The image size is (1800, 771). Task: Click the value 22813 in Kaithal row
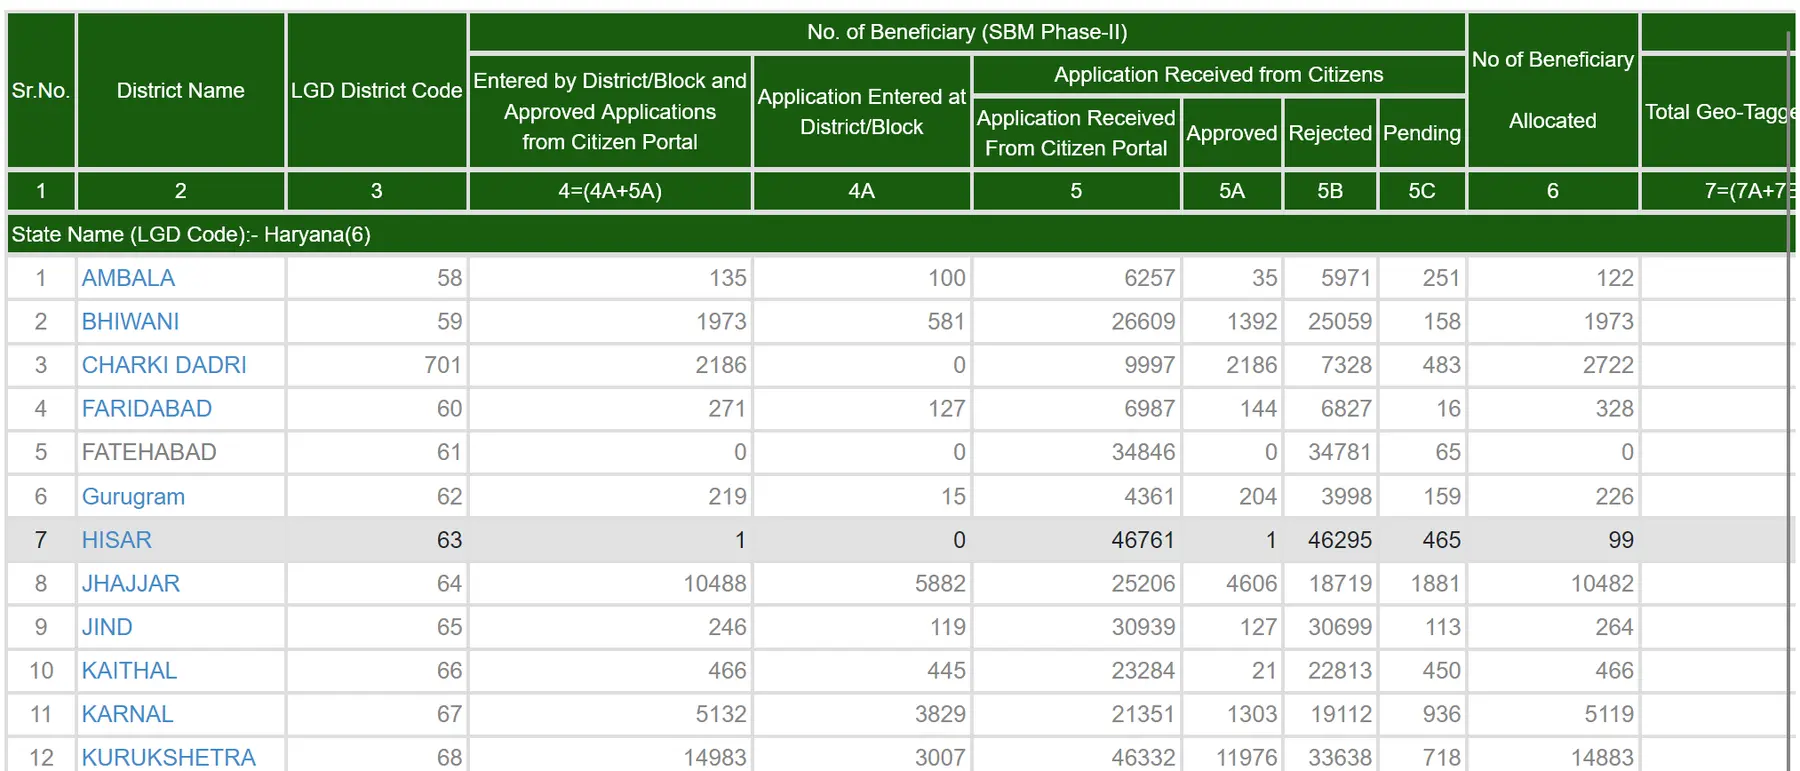(x=1340, y=671)
